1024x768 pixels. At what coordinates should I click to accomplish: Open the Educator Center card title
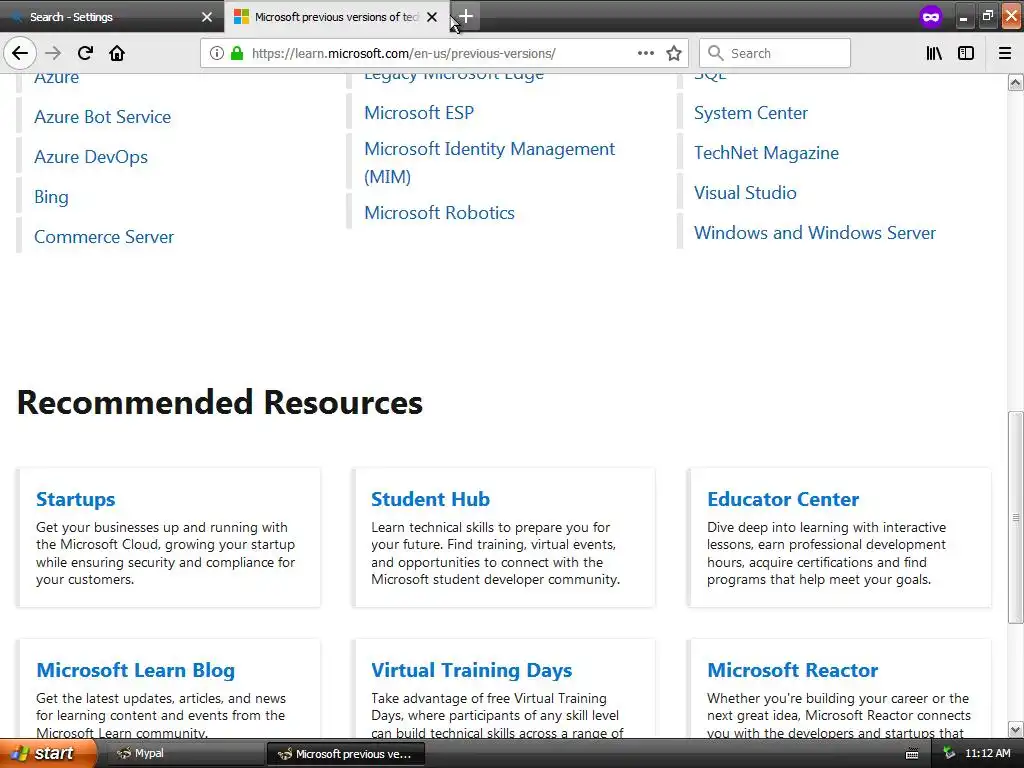(783, 499)
